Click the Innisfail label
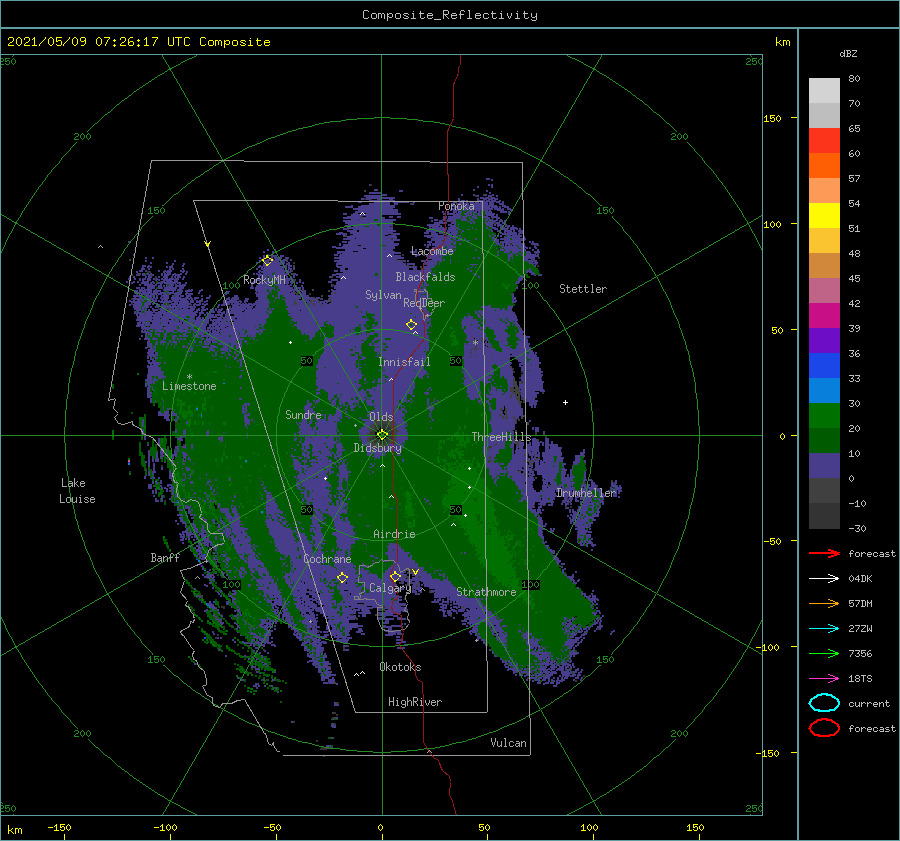 click(404, 362)
